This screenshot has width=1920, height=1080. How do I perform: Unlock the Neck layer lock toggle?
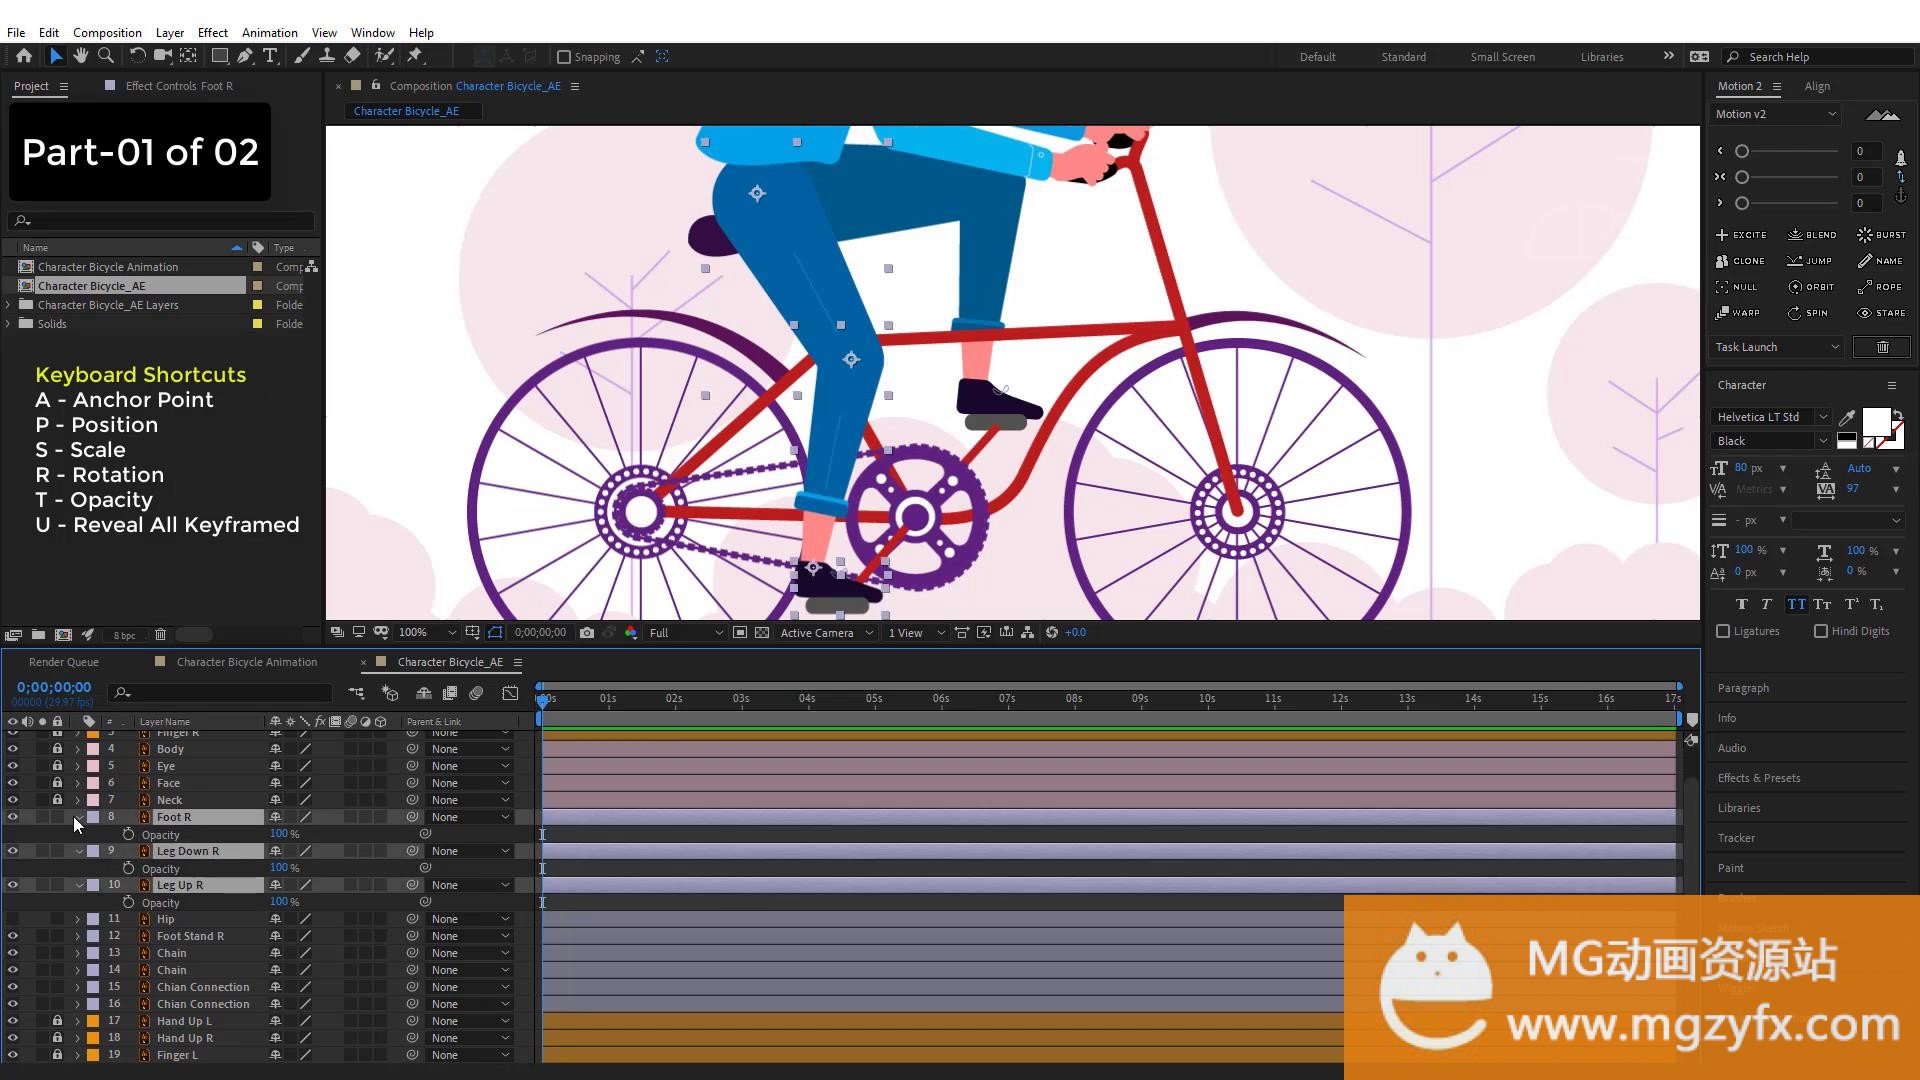click(57, 800)
